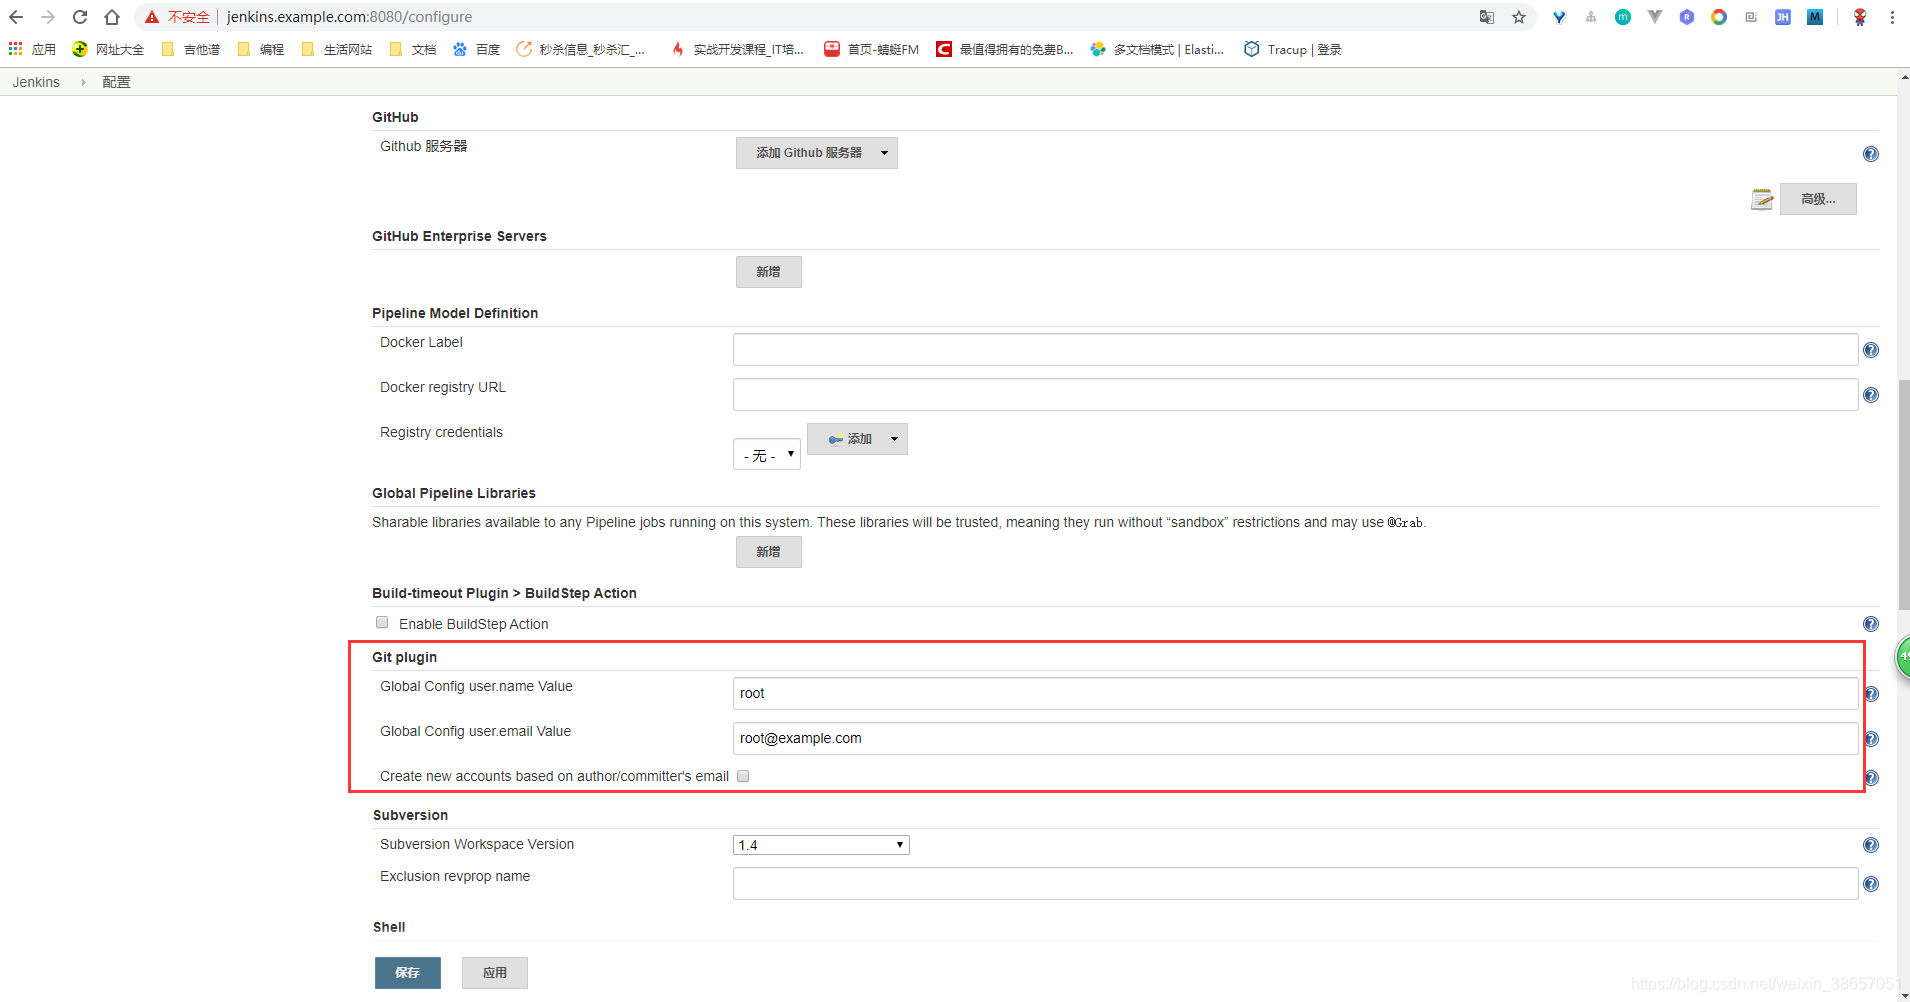Click the blue M extension icon

tap(1815, 17)
